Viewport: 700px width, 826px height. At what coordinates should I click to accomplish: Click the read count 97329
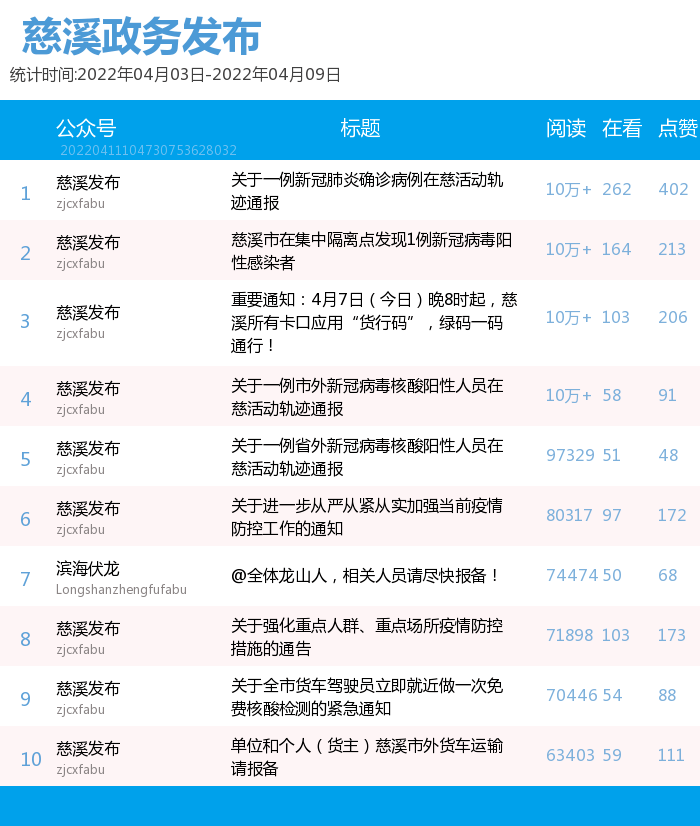coord(570,455)
